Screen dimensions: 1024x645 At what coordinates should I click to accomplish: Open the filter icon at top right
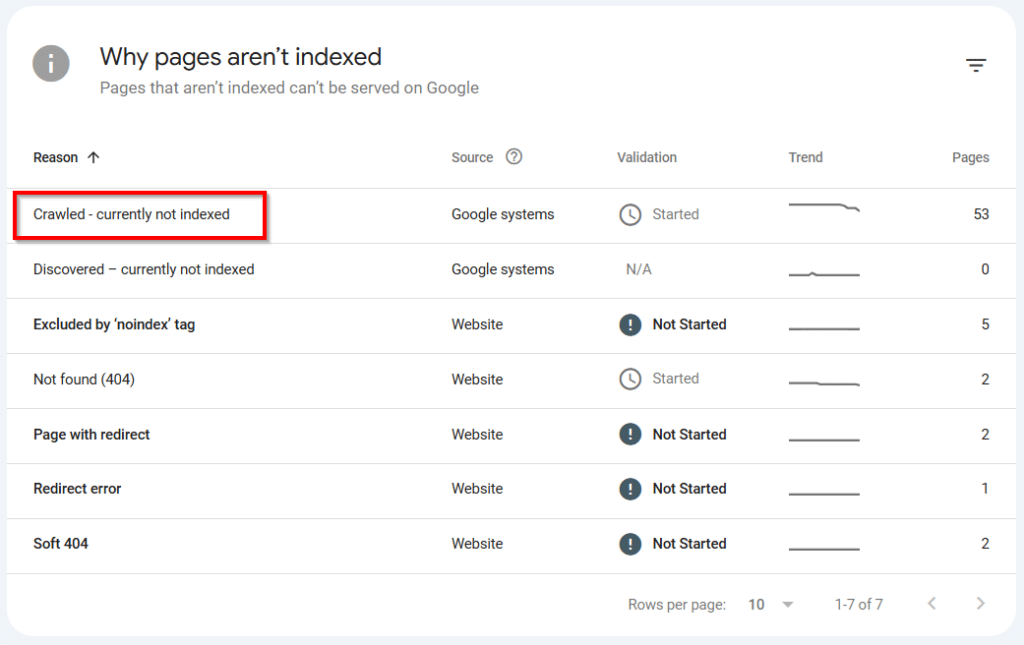pos(975,64)
